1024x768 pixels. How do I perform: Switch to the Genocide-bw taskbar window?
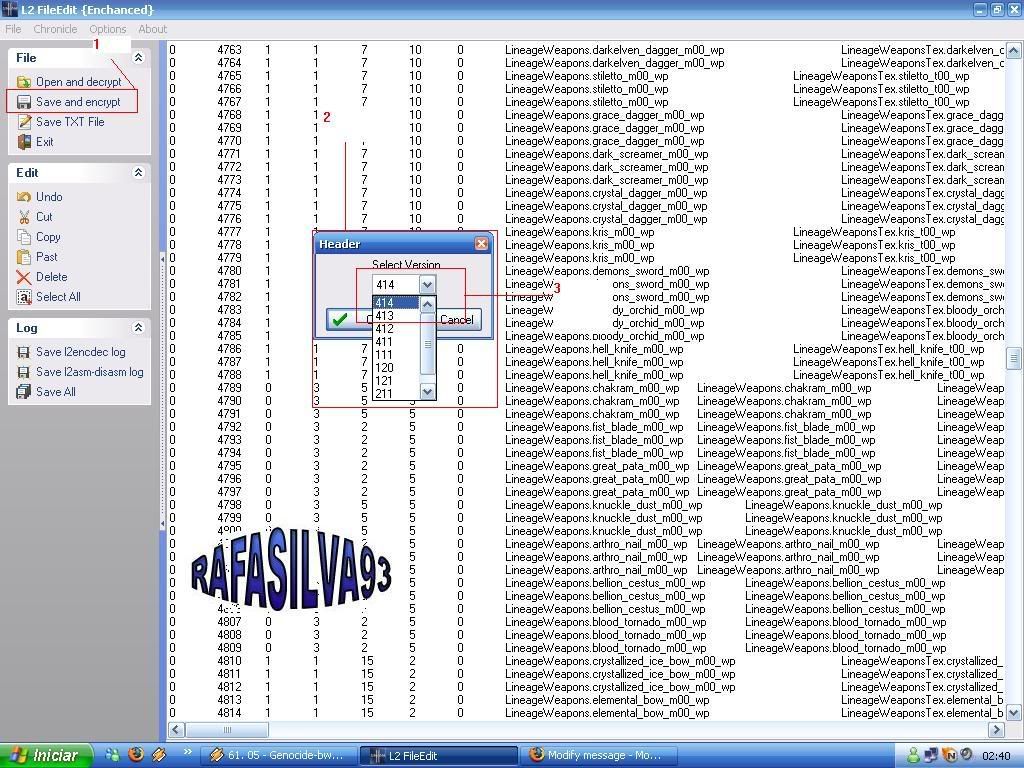(x=279, y=755)
